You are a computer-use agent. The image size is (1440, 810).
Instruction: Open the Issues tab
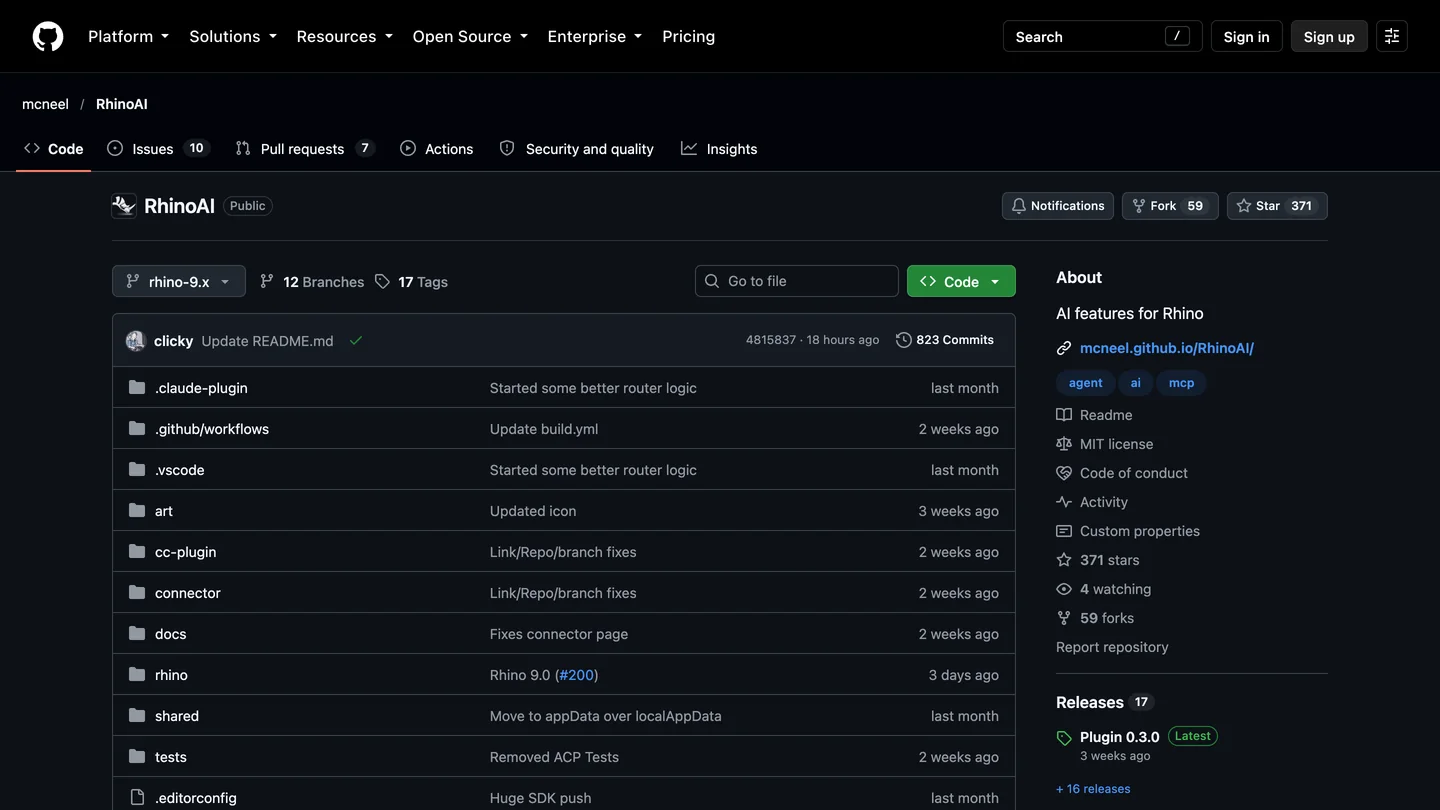click(157, 149)
